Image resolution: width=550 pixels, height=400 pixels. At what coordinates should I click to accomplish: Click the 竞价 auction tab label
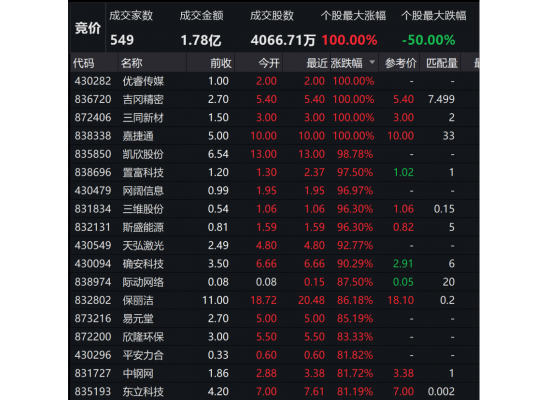tap(88, 28)
